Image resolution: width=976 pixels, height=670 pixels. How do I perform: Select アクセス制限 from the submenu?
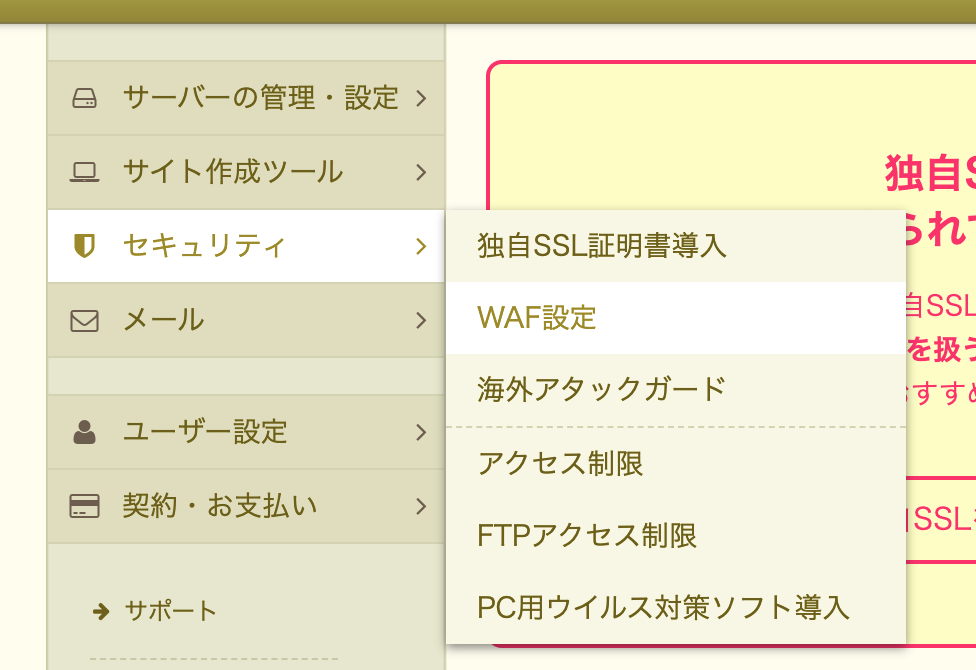pos(561,463)
